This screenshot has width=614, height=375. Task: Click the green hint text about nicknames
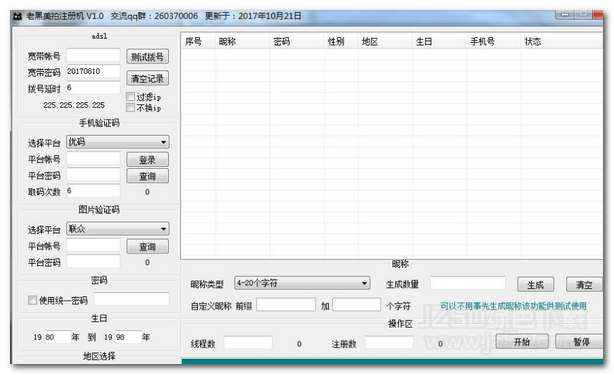[x=513, y=306]
